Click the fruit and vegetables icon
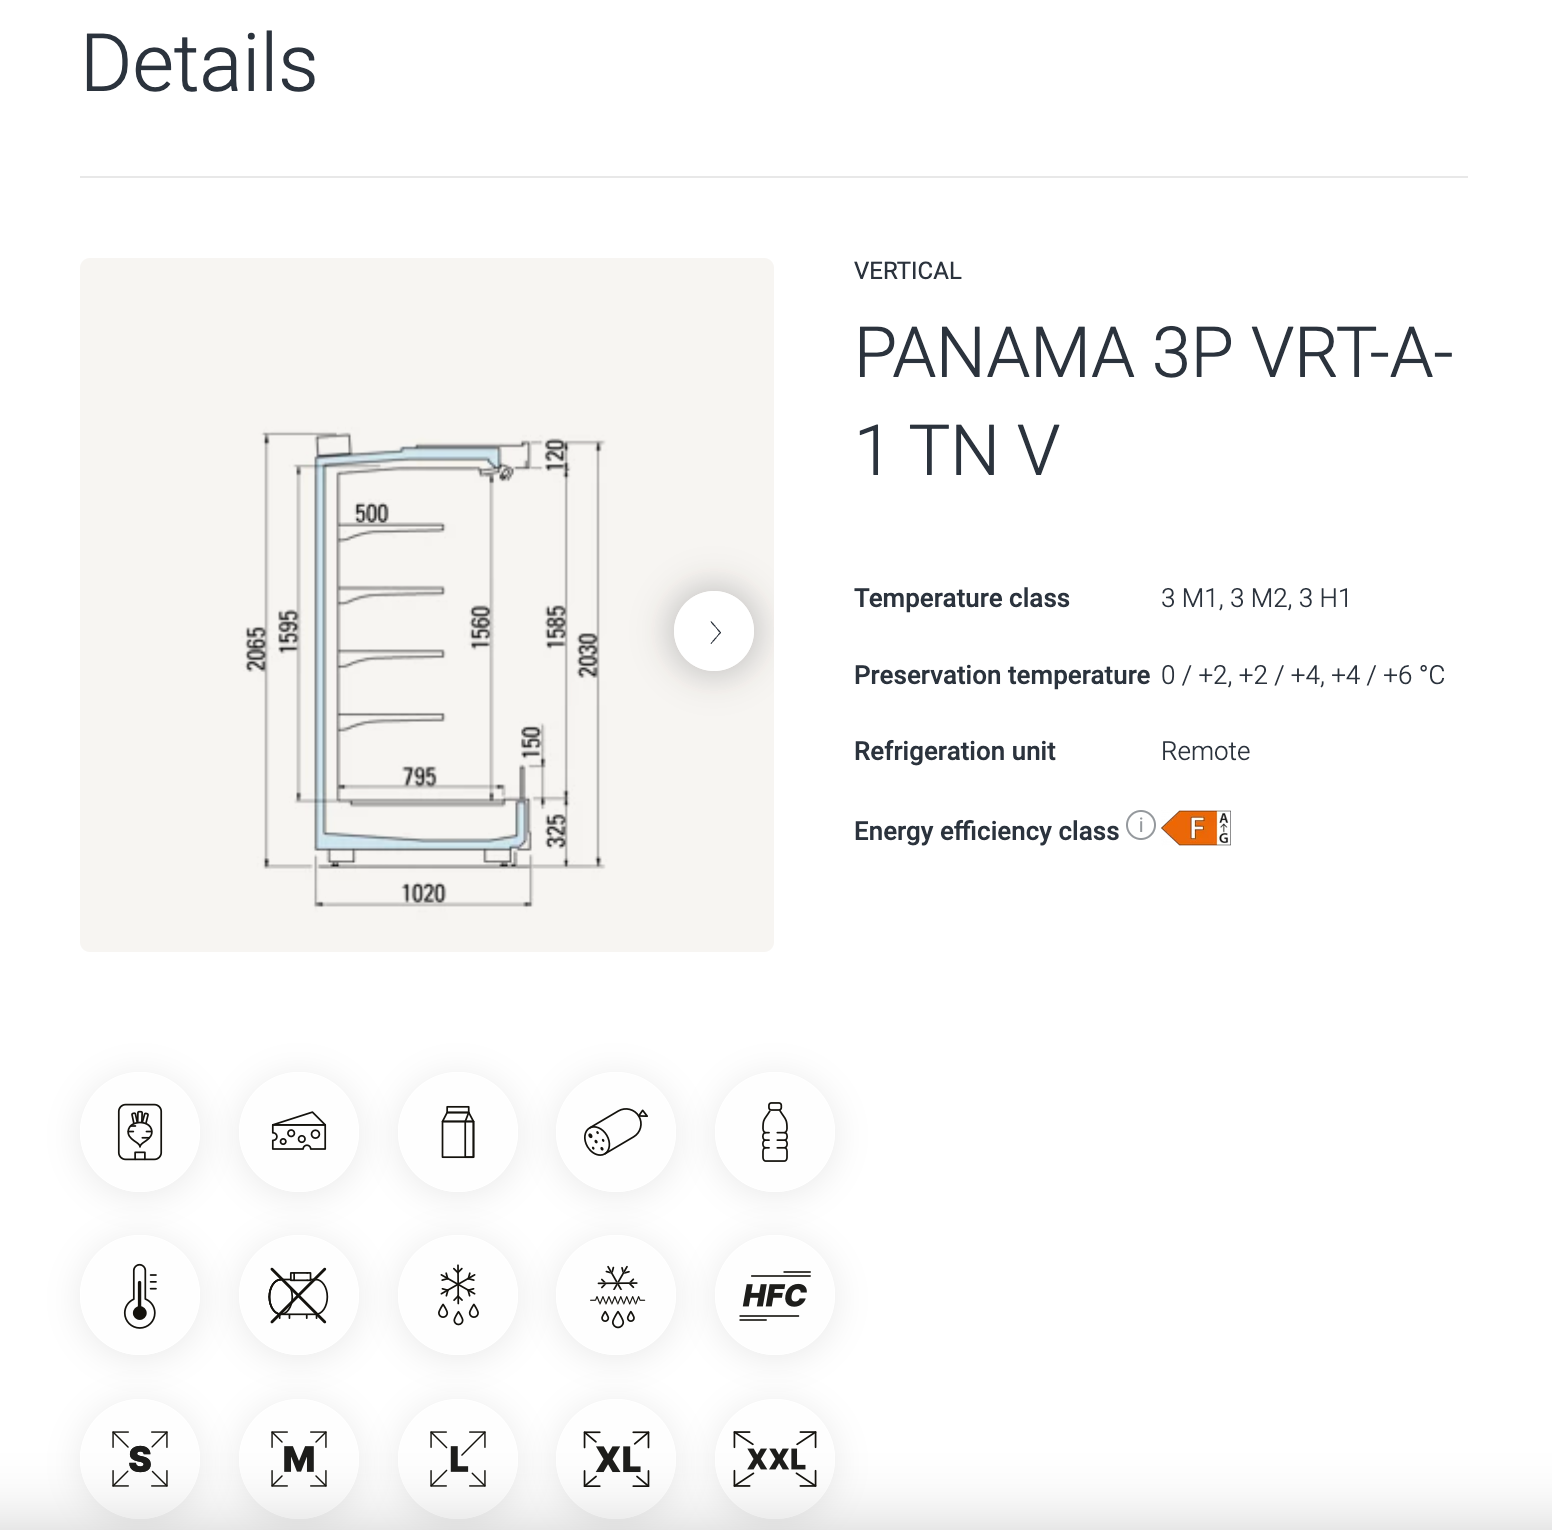1552x1530 pixels. point(140,1132)
